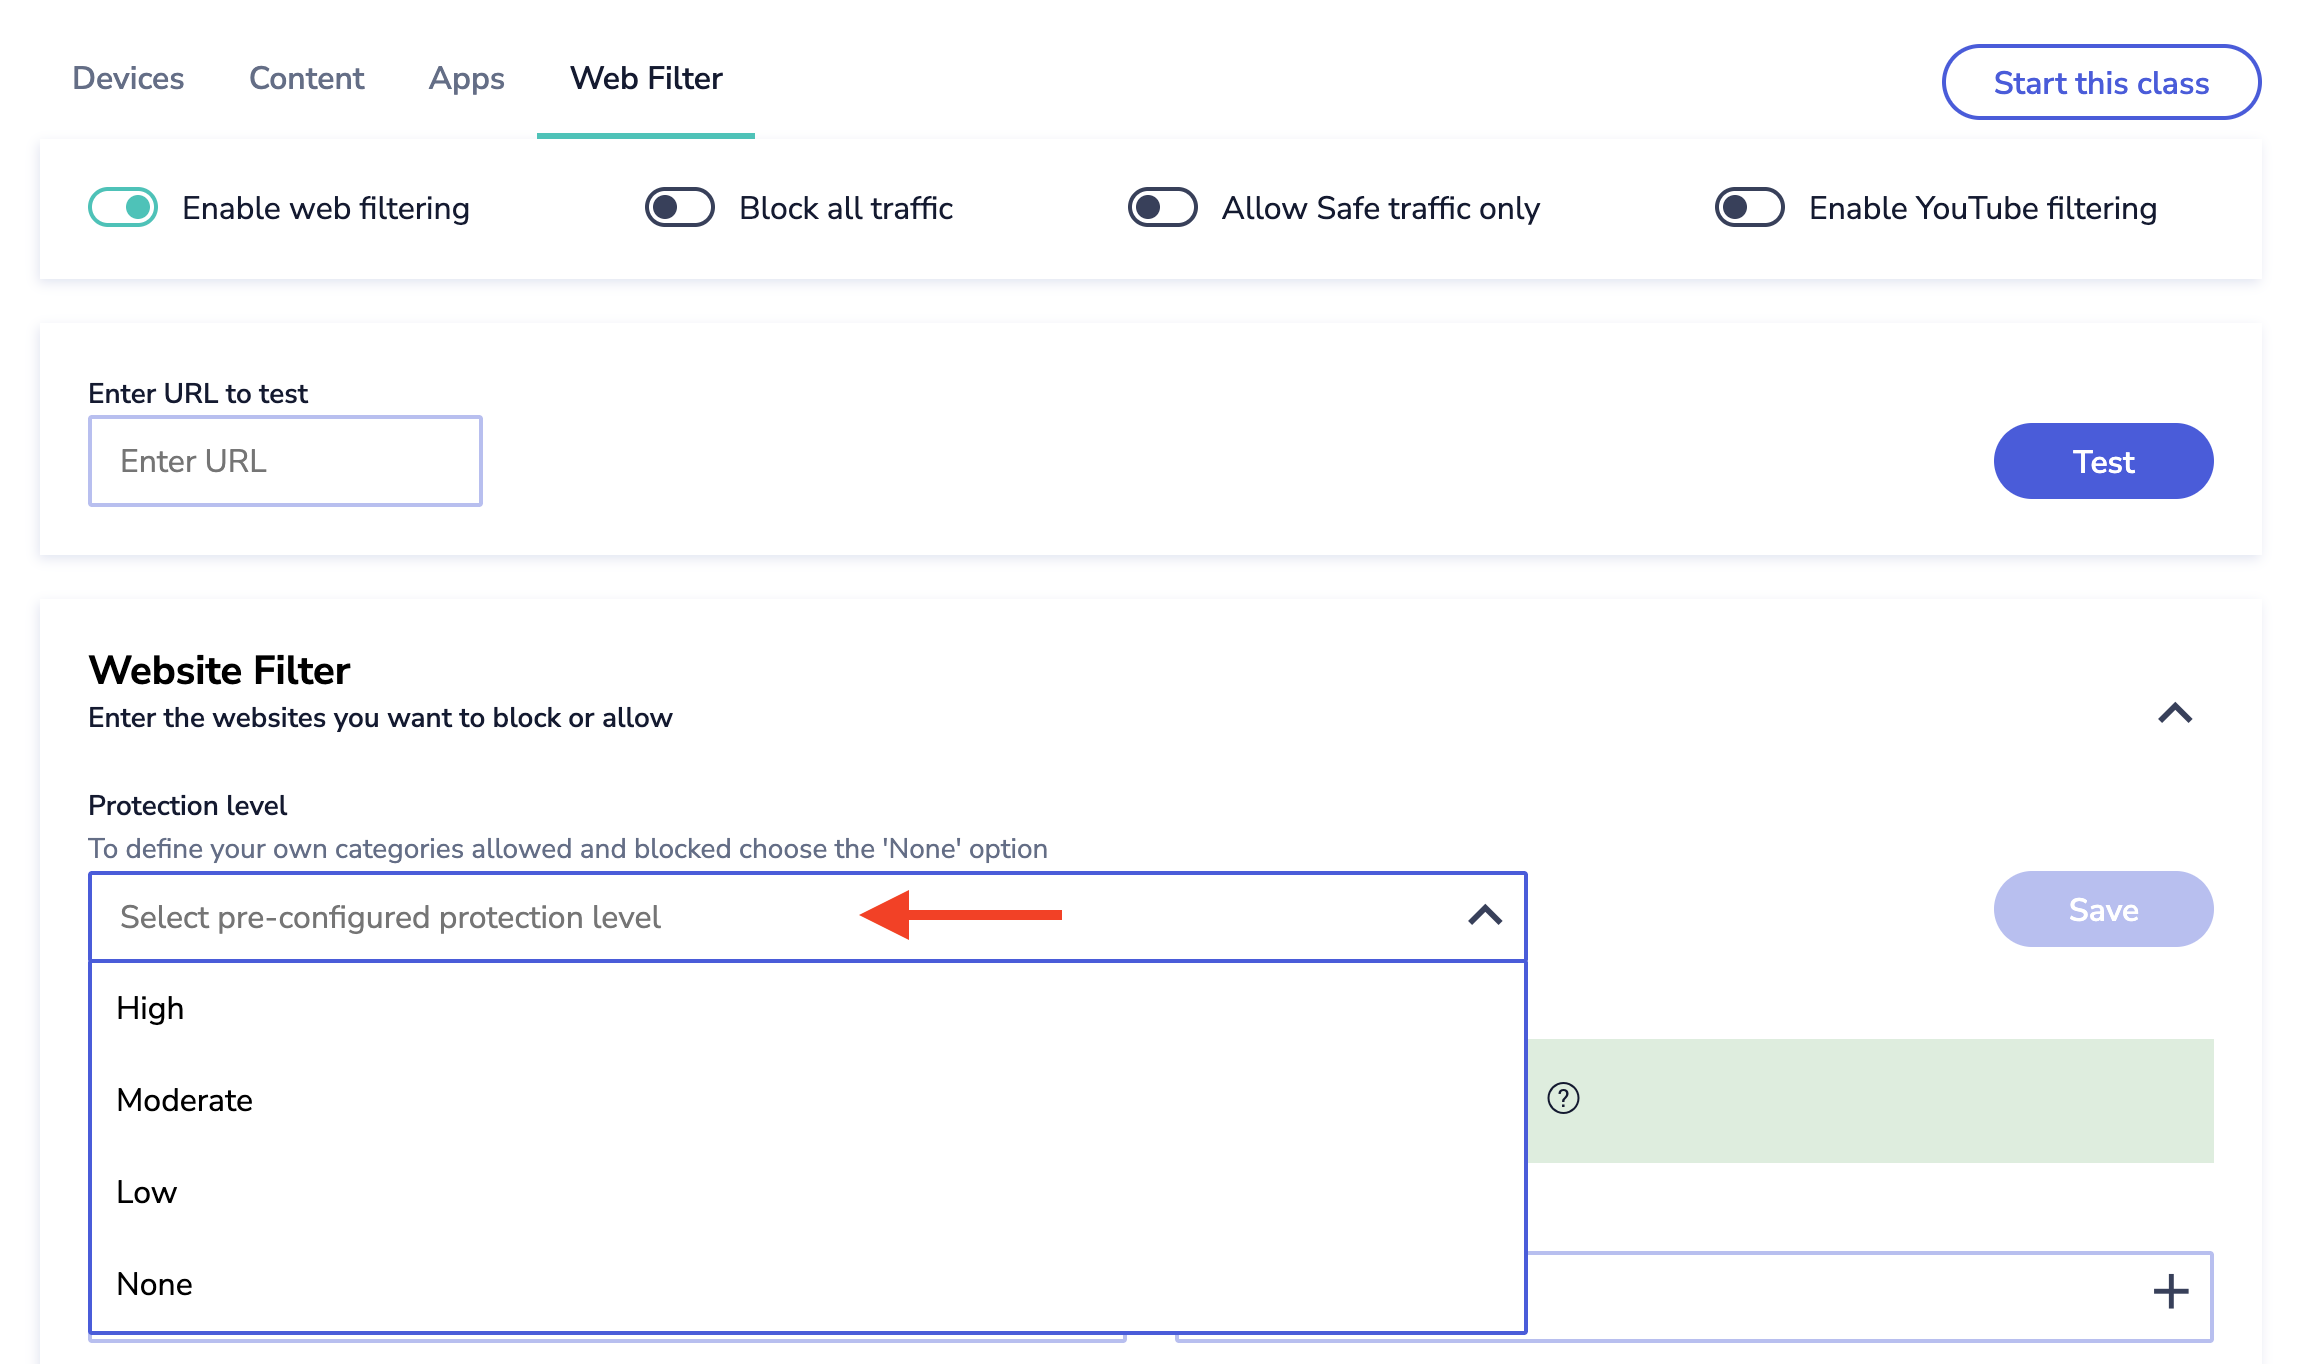
Task: Go to the Apps tab
Action: coord(466,78)
